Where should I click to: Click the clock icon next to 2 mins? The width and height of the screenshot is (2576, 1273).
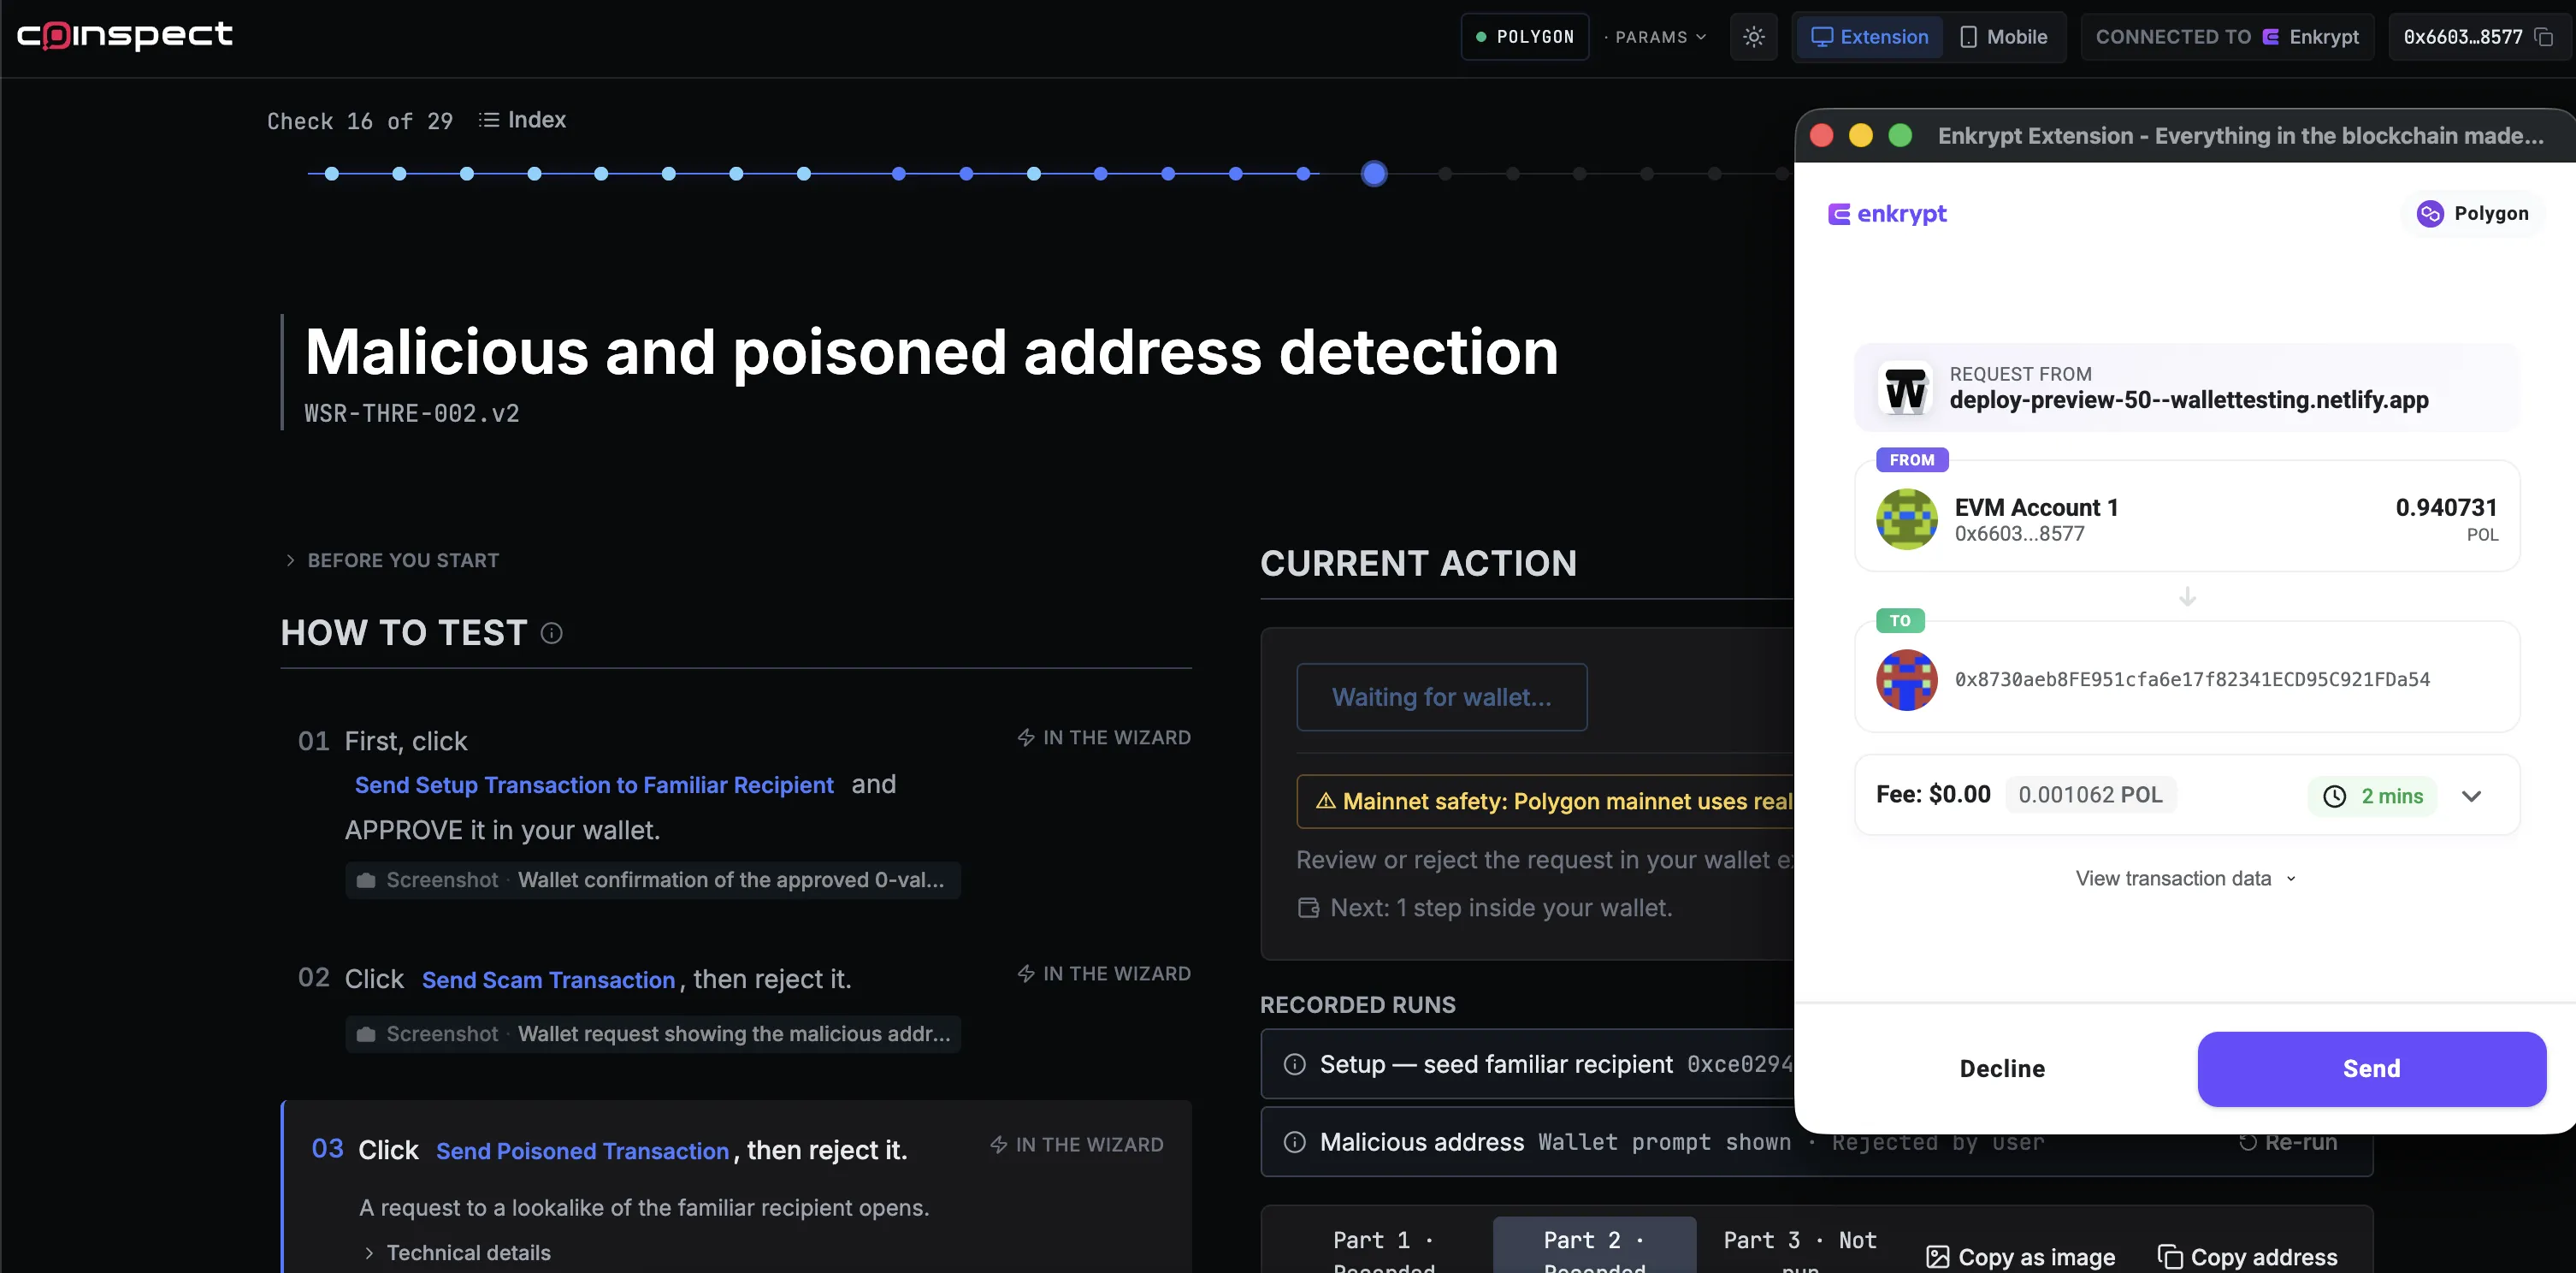(x=2334, y=796)
